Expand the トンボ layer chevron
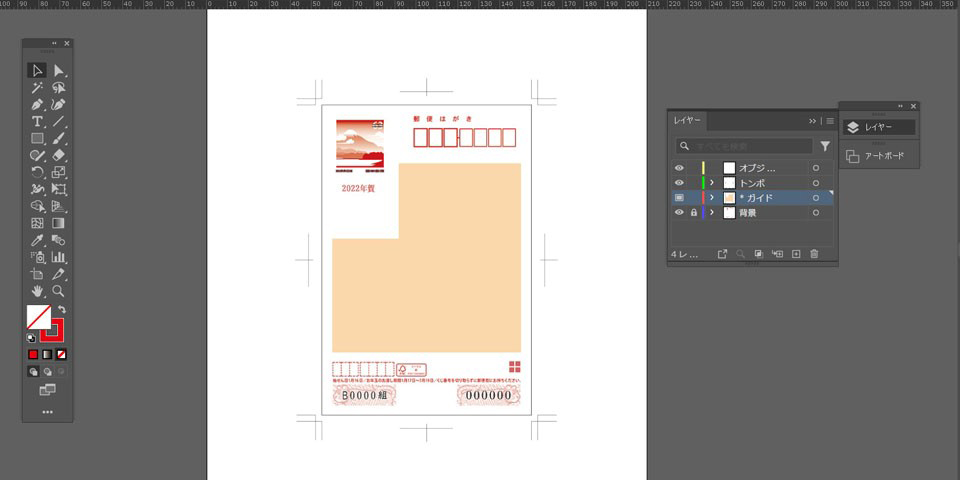This screenshot has height=480, width=960. 712,183
